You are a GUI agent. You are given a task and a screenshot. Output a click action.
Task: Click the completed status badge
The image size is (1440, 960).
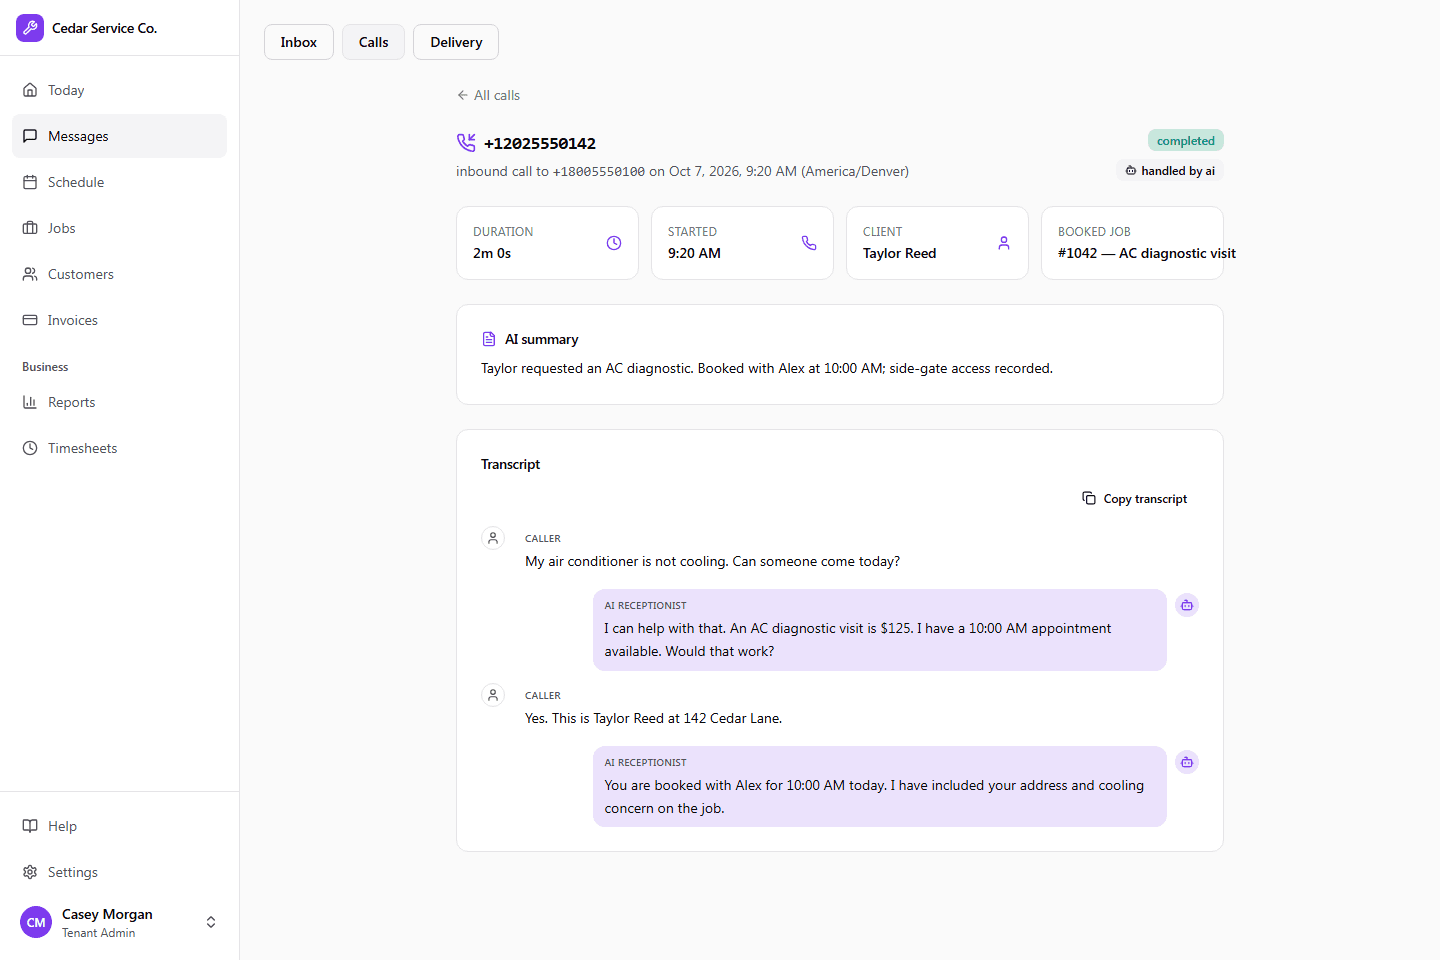click(1186, 141)
